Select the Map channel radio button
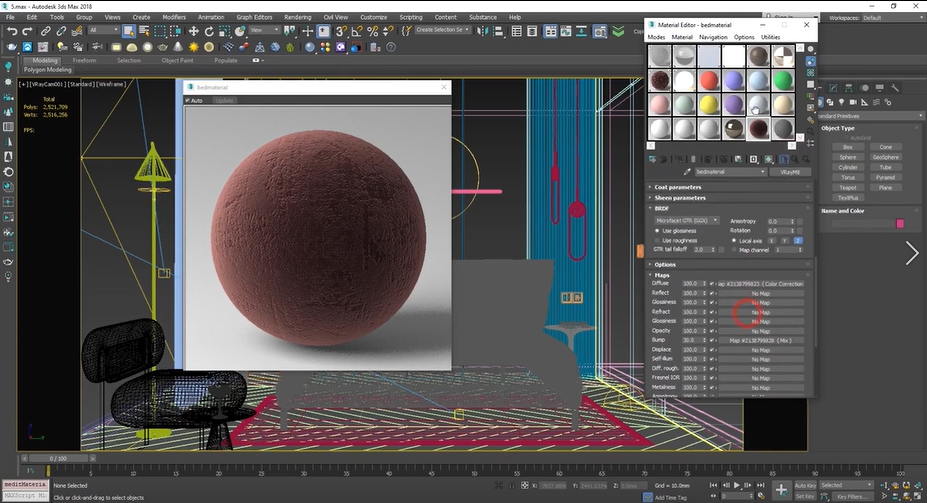The width and height of the screenshot is (927, 503). [x=734, y=250]
